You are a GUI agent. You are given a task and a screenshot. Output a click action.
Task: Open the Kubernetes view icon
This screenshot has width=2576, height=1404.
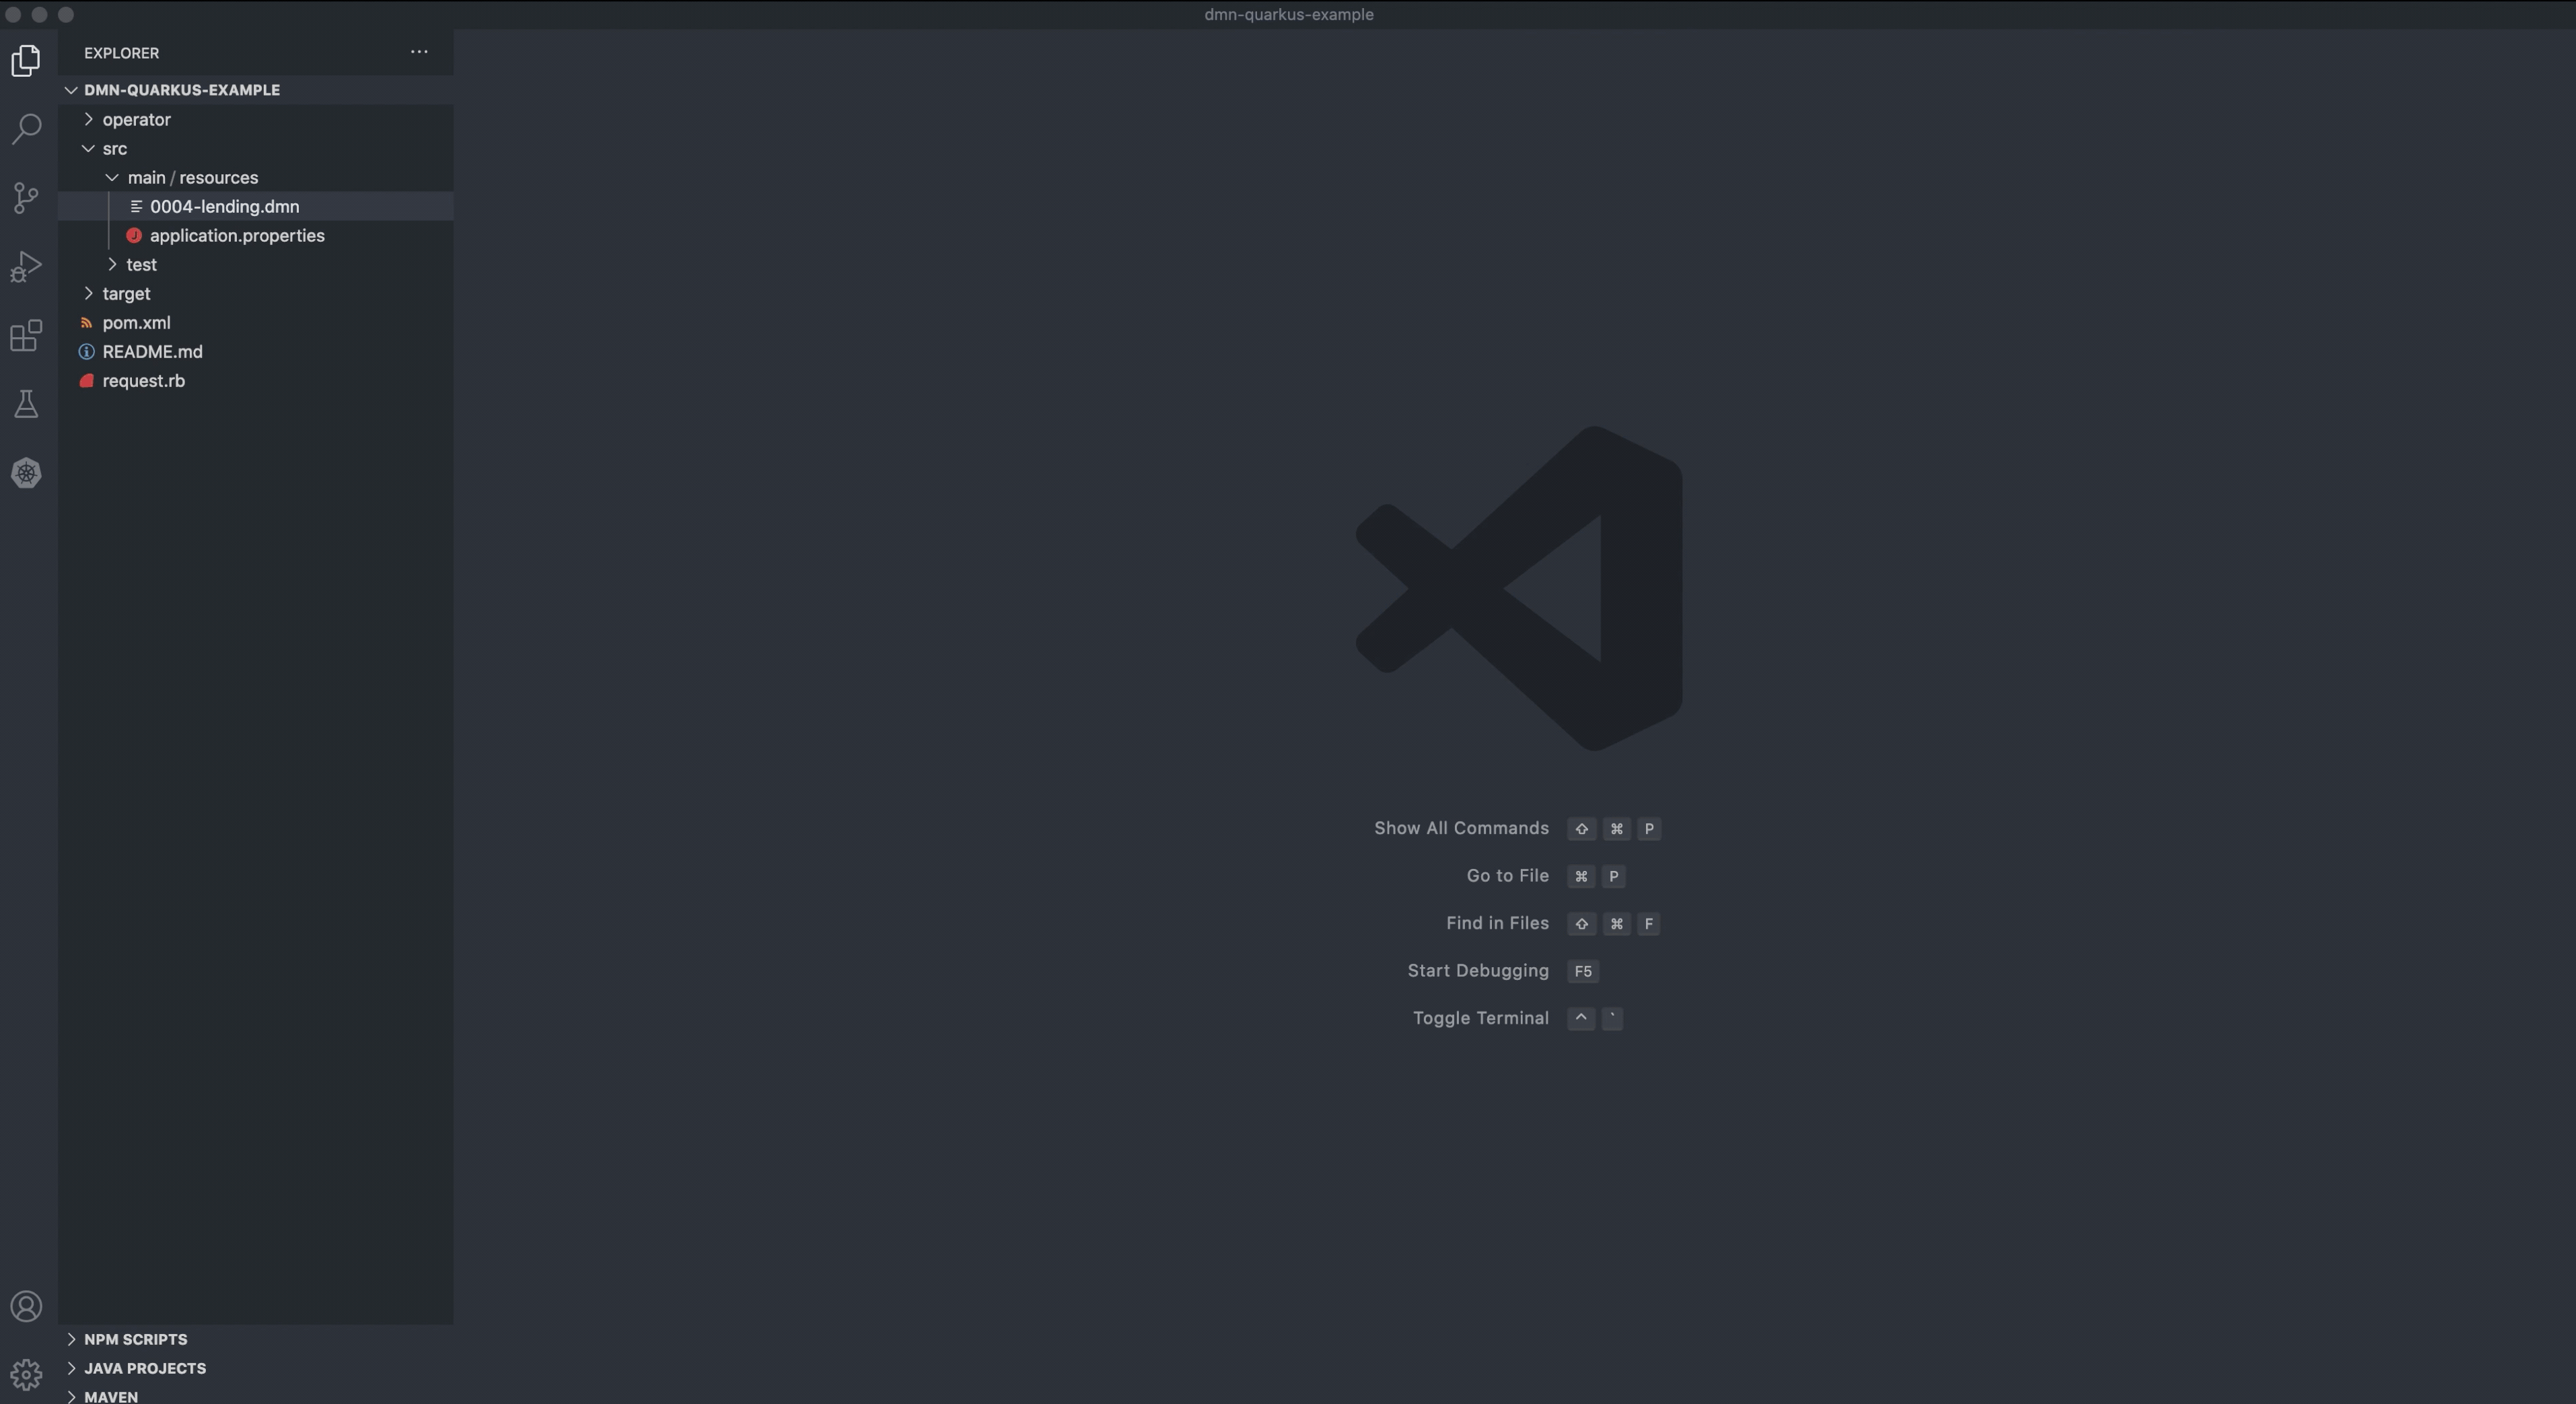tap(26, 473)
